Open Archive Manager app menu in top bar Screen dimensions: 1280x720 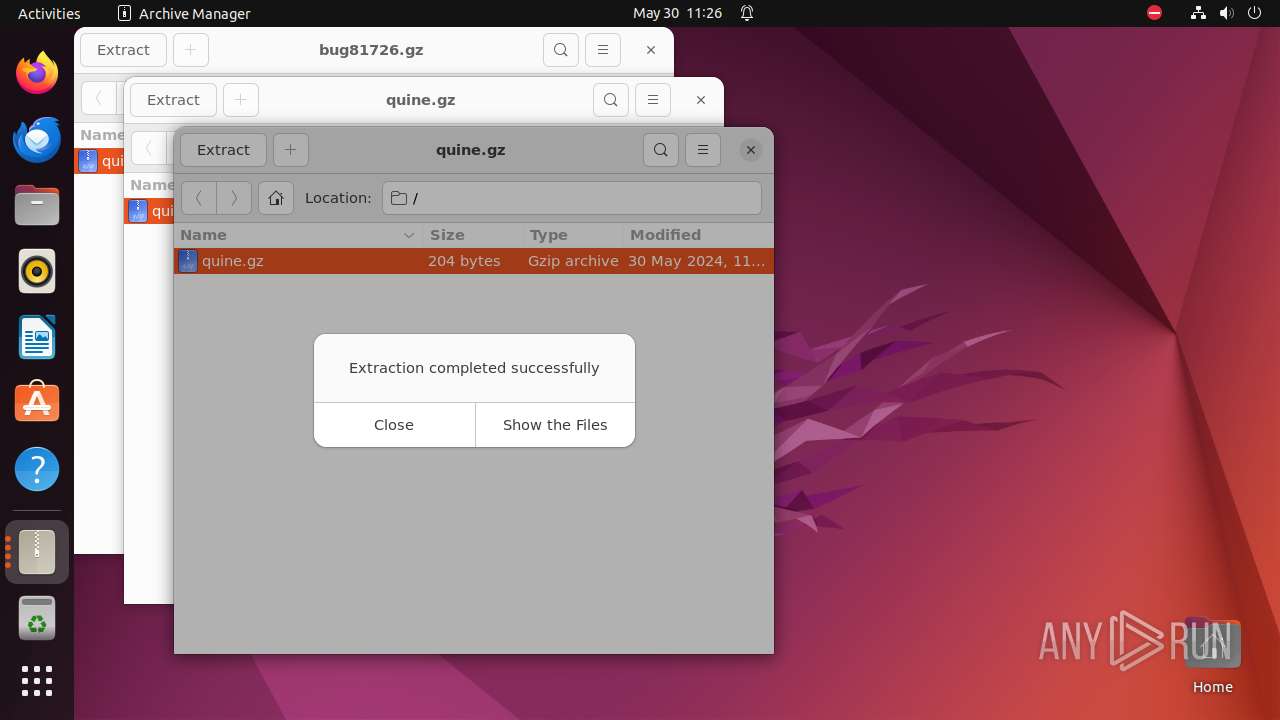(x=184, y=13)
